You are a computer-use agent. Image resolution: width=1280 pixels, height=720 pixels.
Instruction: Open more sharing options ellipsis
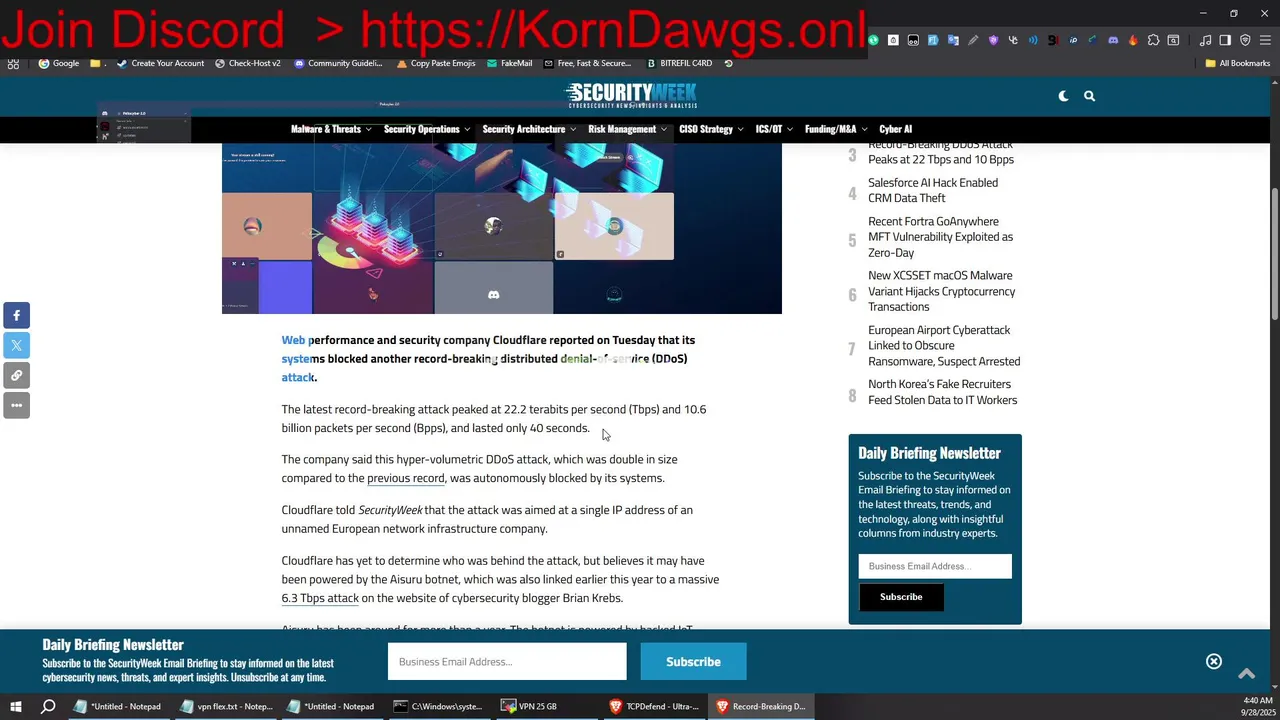[16, 405]
